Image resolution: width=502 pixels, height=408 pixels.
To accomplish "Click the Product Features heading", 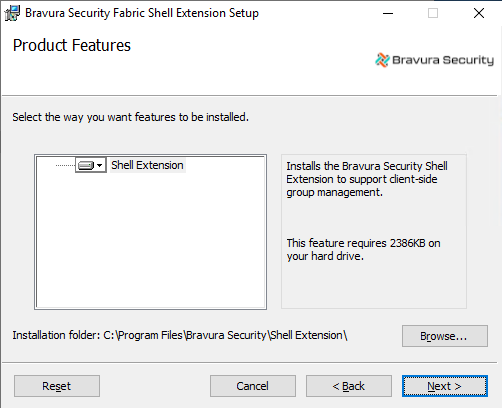I will click(x=72, y=45).
